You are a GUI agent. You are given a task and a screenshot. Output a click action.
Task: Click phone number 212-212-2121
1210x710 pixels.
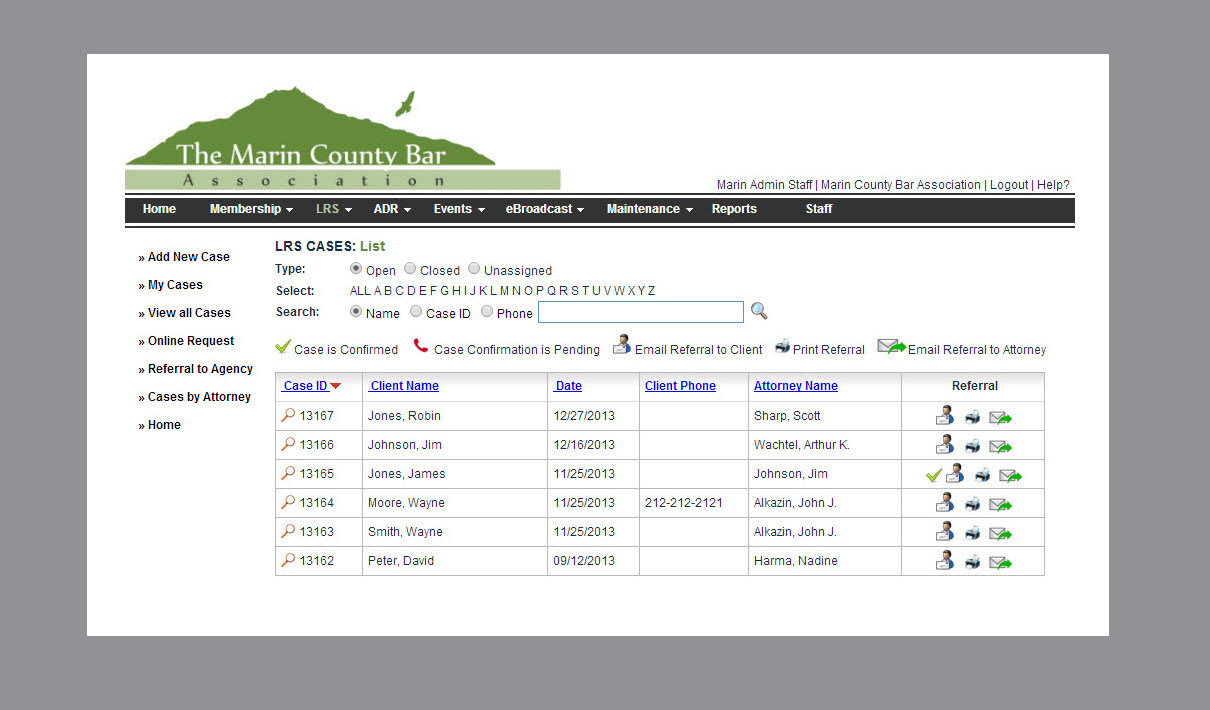tap(684, 503)
